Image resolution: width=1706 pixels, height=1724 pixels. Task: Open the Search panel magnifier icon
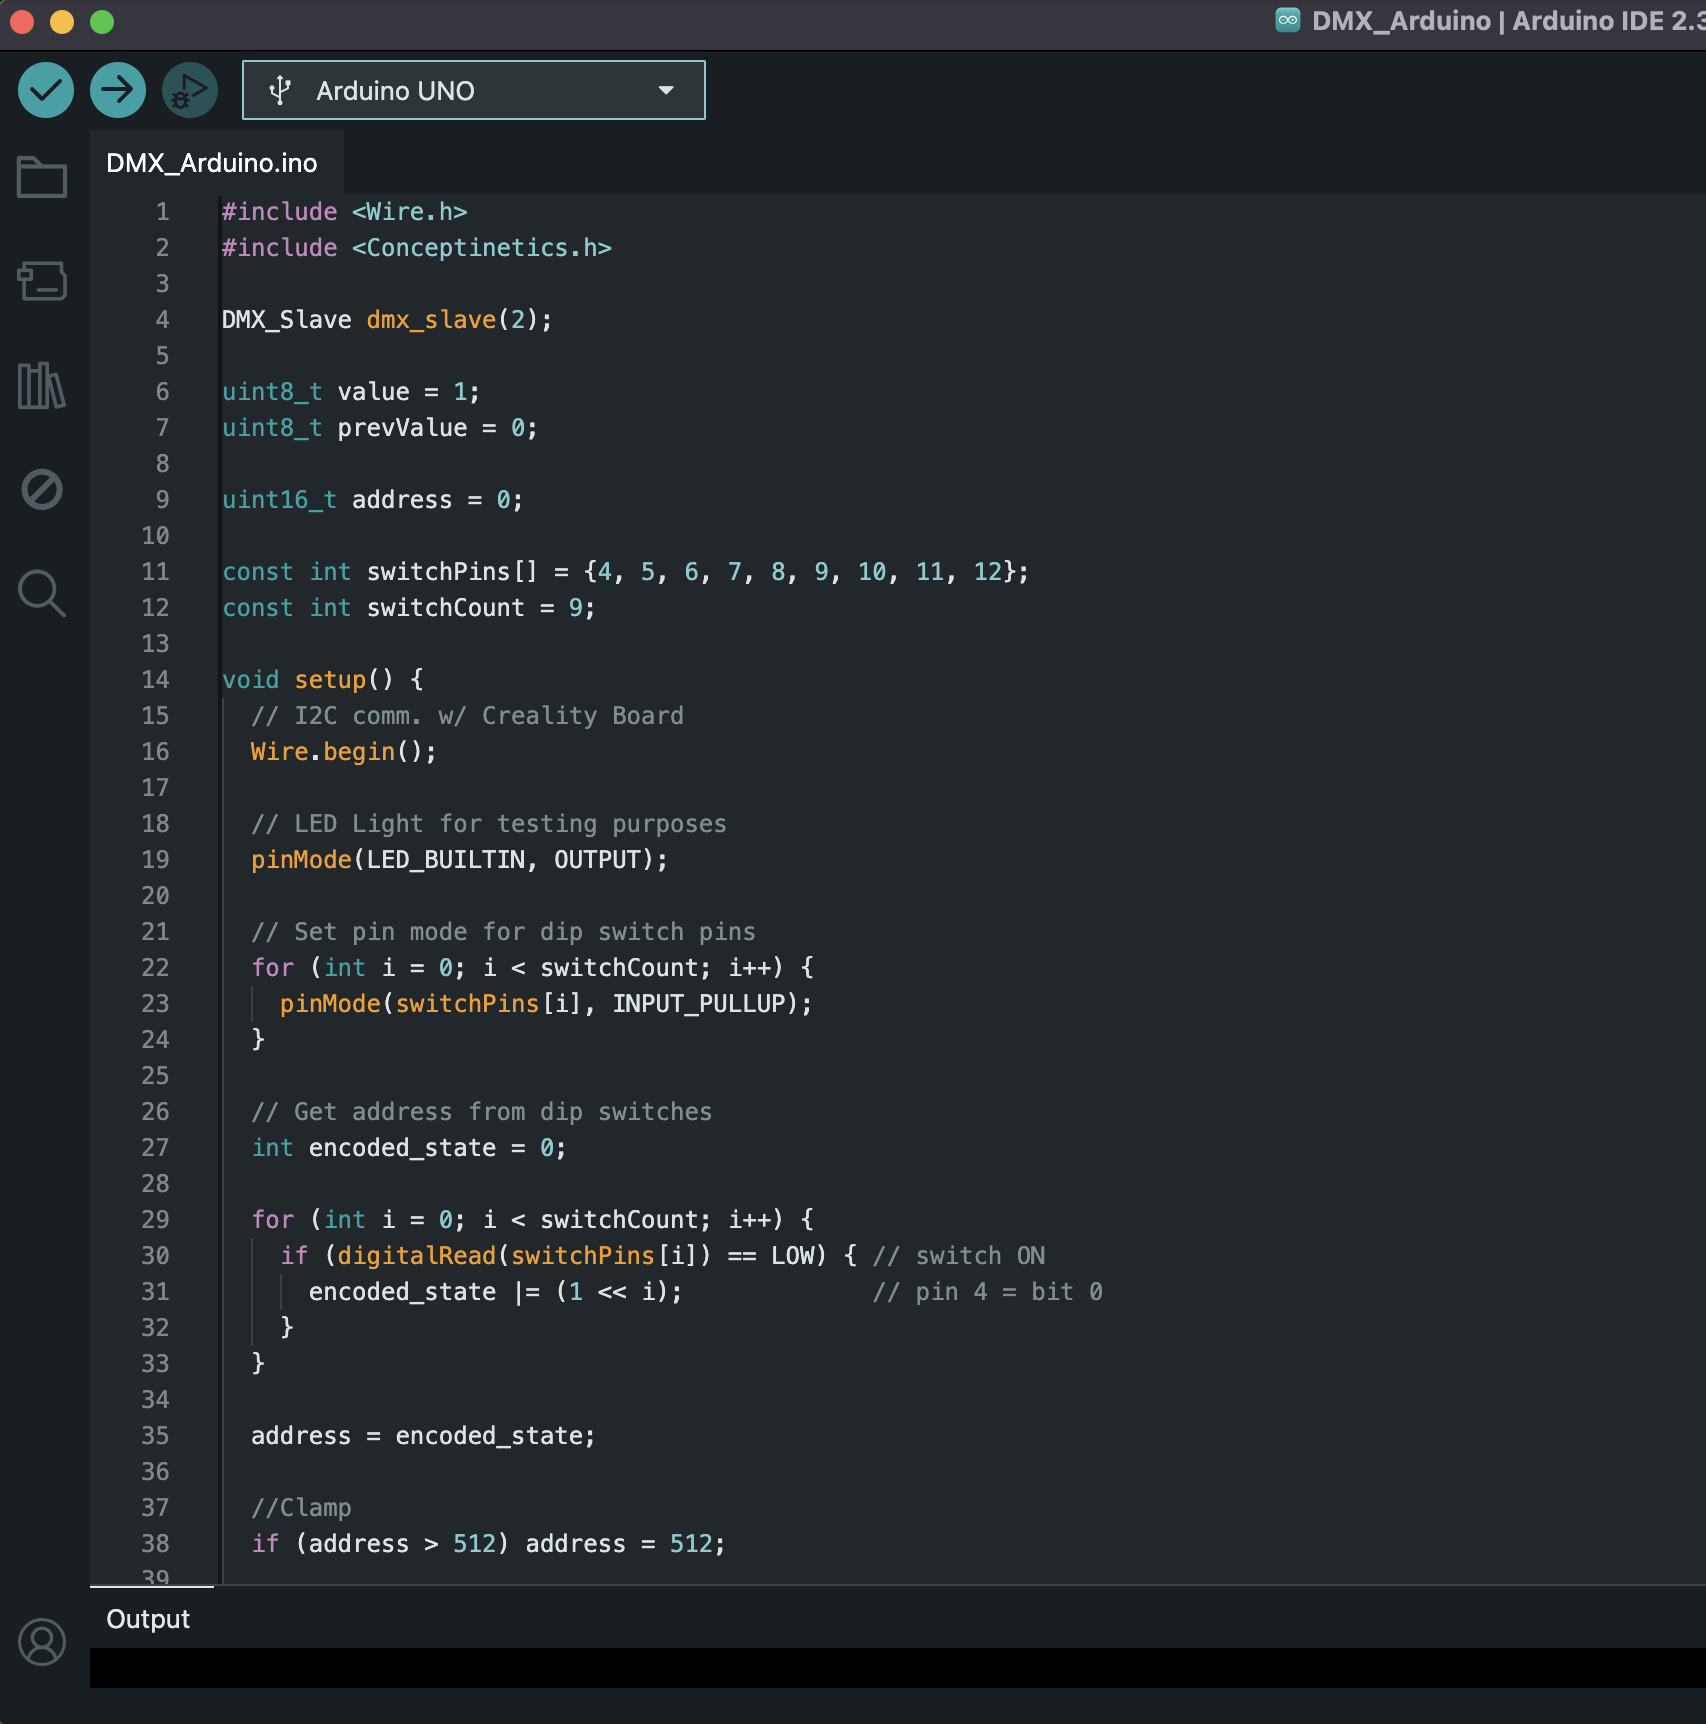pyautogui.click(x=42, y=593)
